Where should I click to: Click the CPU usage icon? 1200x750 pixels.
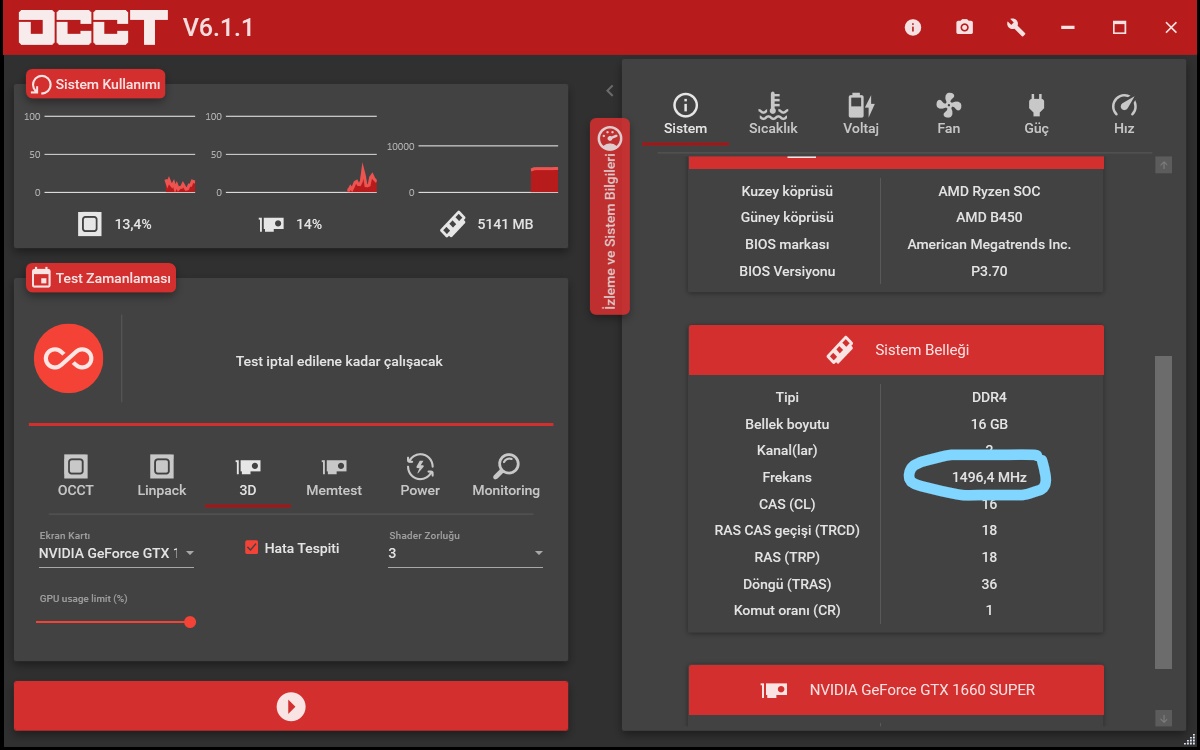click(x=90, y=224)
